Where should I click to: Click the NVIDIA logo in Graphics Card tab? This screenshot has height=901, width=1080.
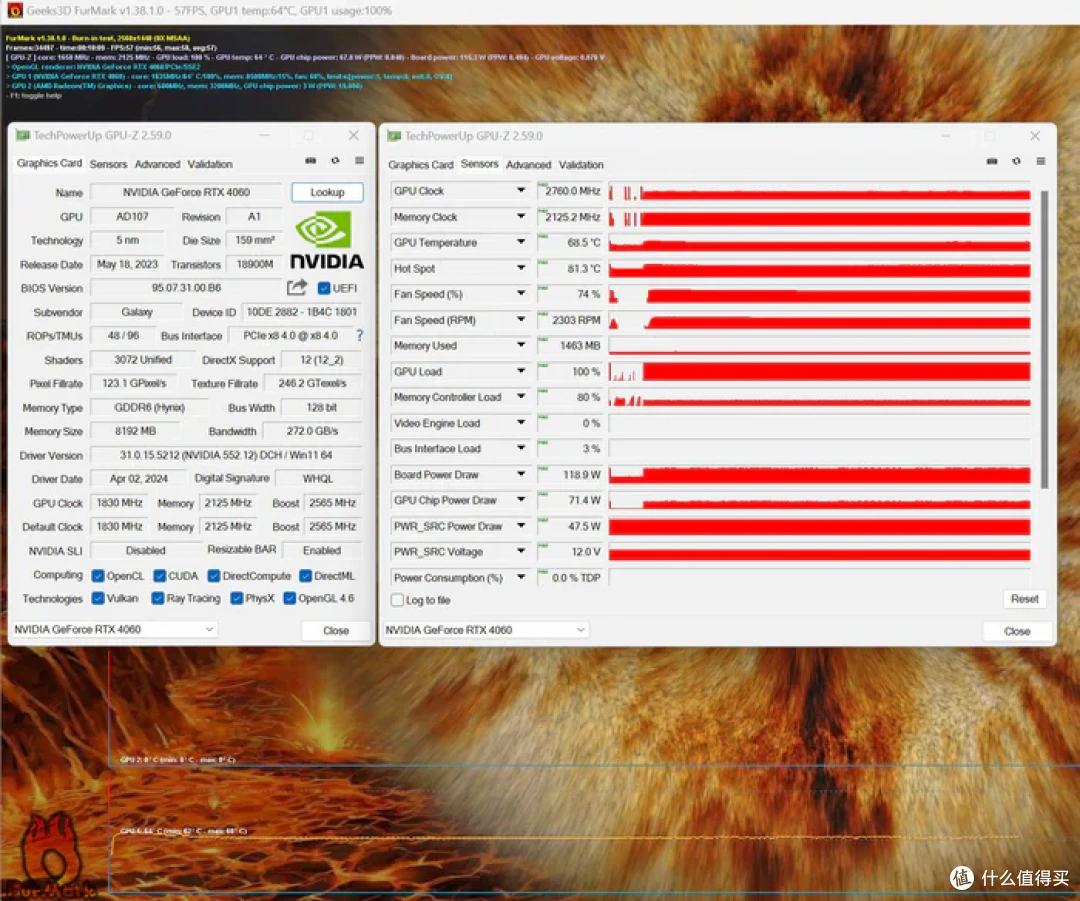pyautogui.click(x=326, y=239)
